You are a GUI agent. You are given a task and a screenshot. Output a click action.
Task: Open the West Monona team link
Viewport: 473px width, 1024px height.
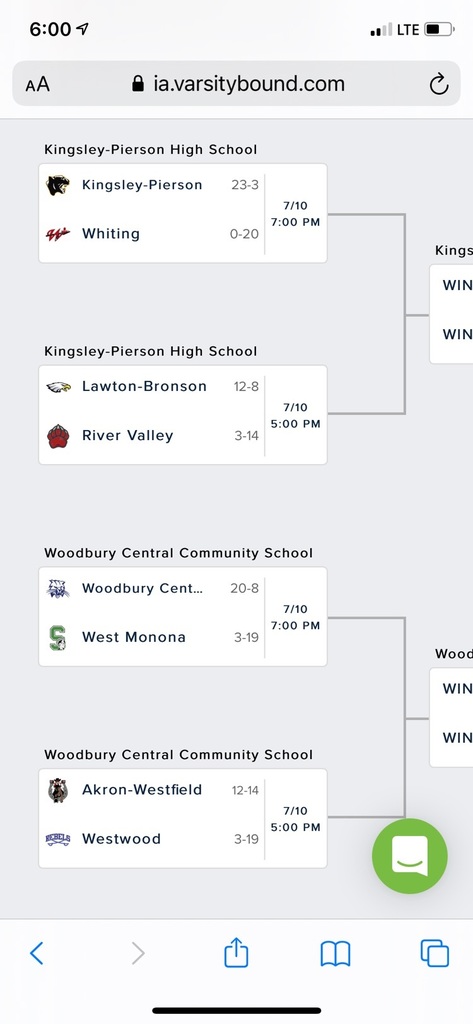(134, 637)
